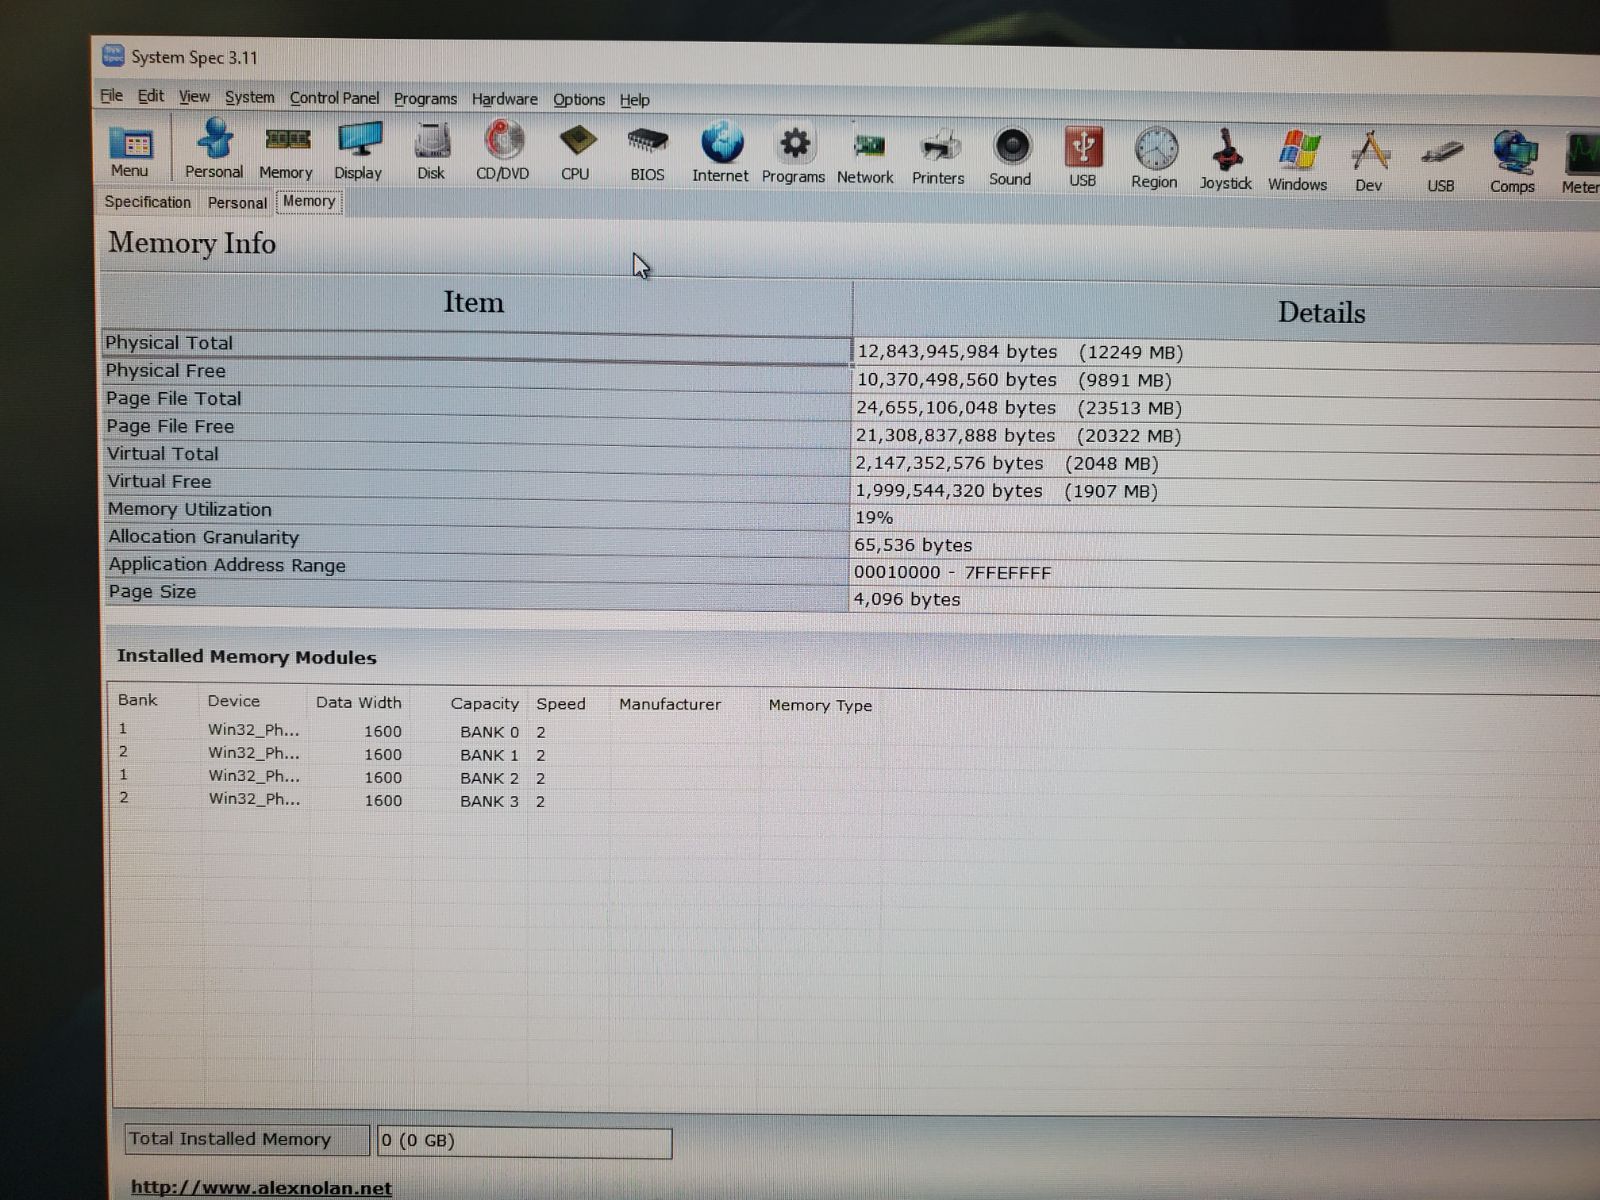Image resolution: width=1600 pixels, height=1200 pixels.
Task: Open the Personal info toolbar icon
Action: 214,150
